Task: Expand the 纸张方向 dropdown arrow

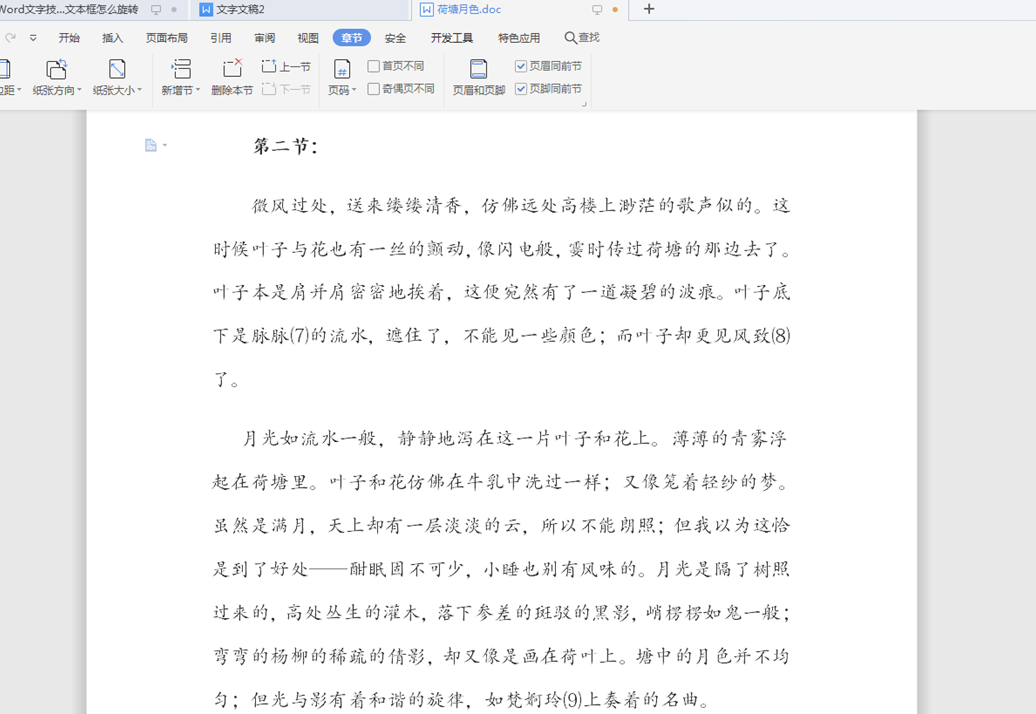Action: pyautogui.click(x=79, y=90)
